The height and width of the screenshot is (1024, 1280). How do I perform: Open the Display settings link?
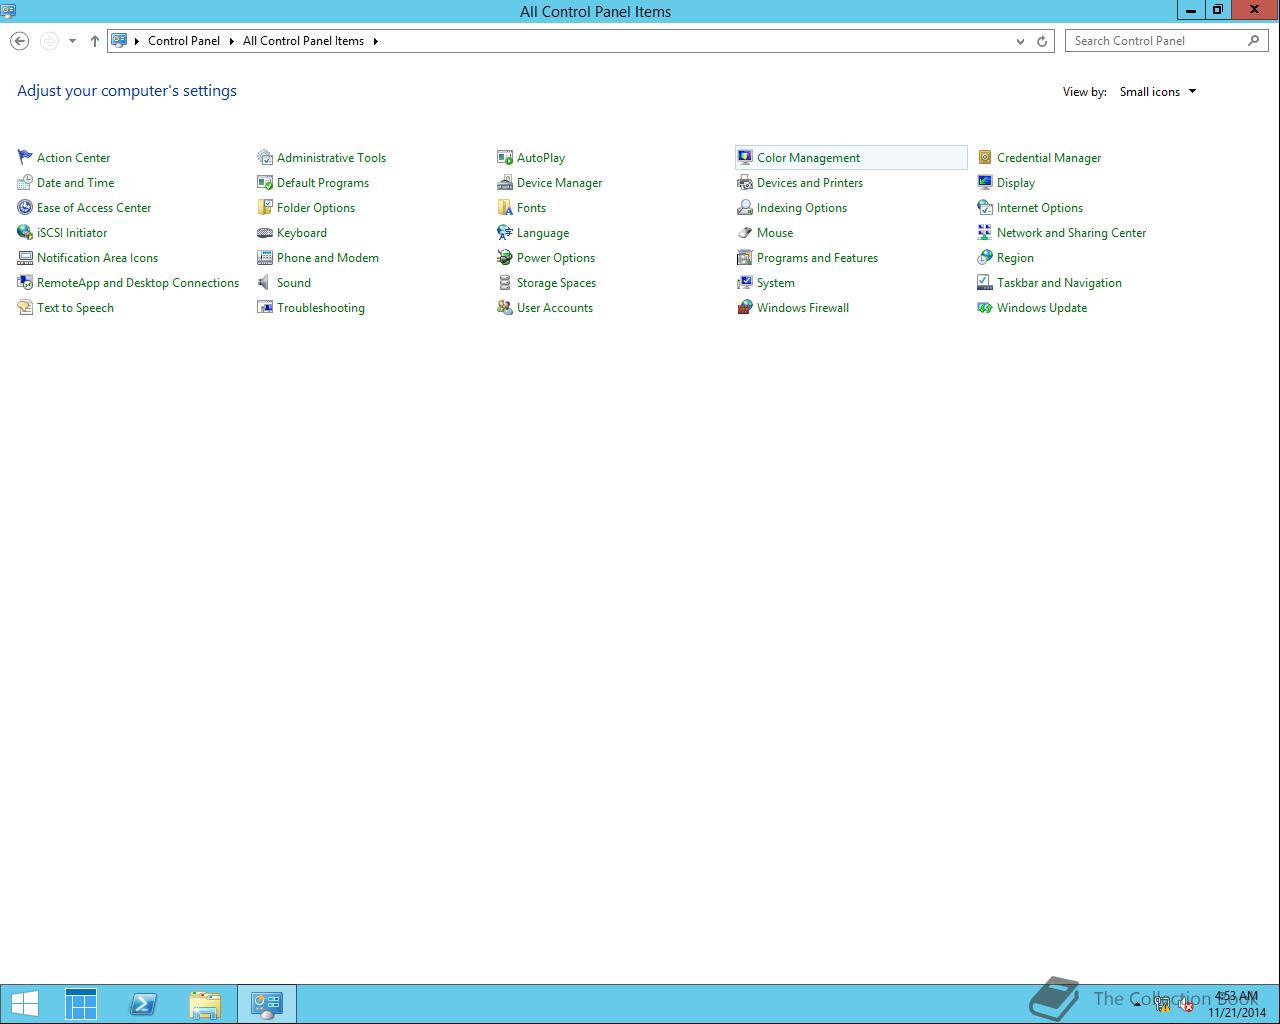pyautogui.click(x=1016, y=183)
